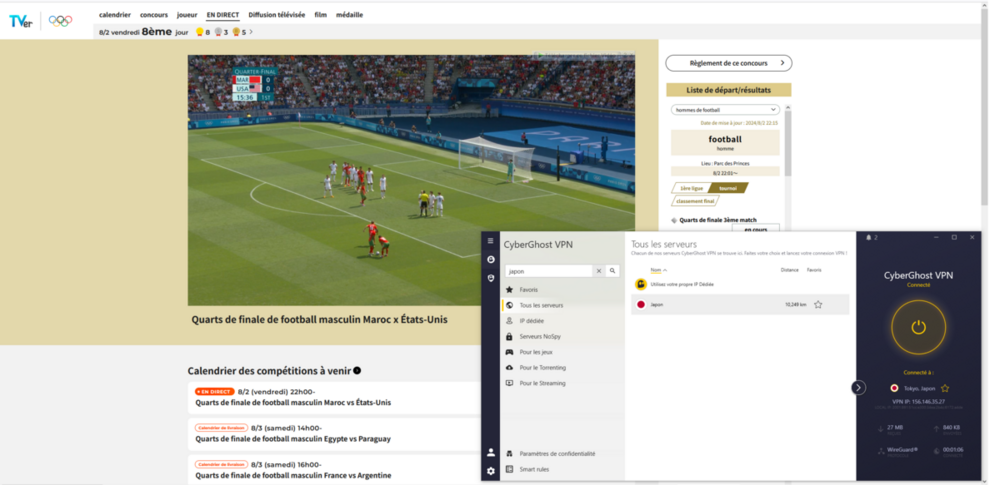Click the Olympic rings logo
This screenshot has height=485, width=1000.
click(x=61, y=21)
